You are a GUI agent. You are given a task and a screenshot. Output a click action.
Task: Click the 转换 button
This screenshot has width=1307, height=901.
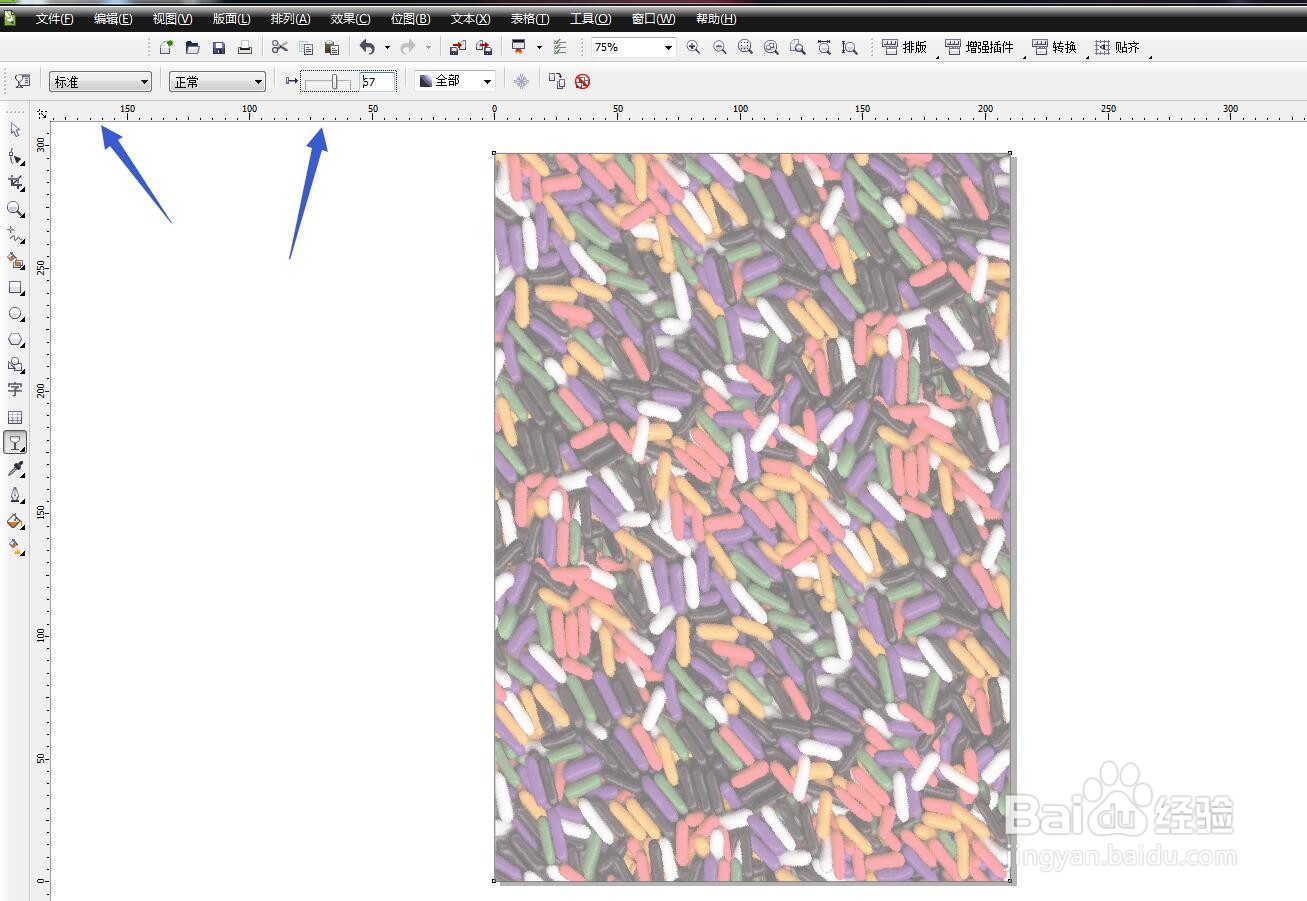[1054, 47]
